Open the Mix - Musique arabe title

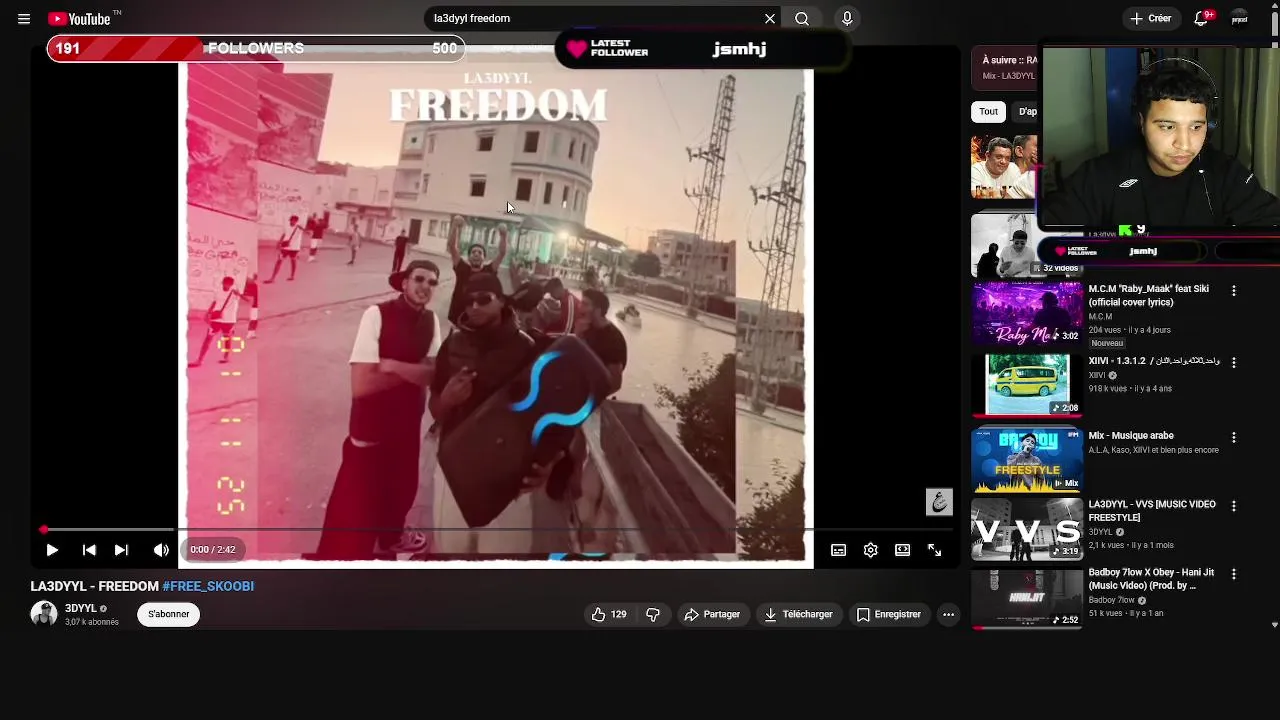(1131, 436)
